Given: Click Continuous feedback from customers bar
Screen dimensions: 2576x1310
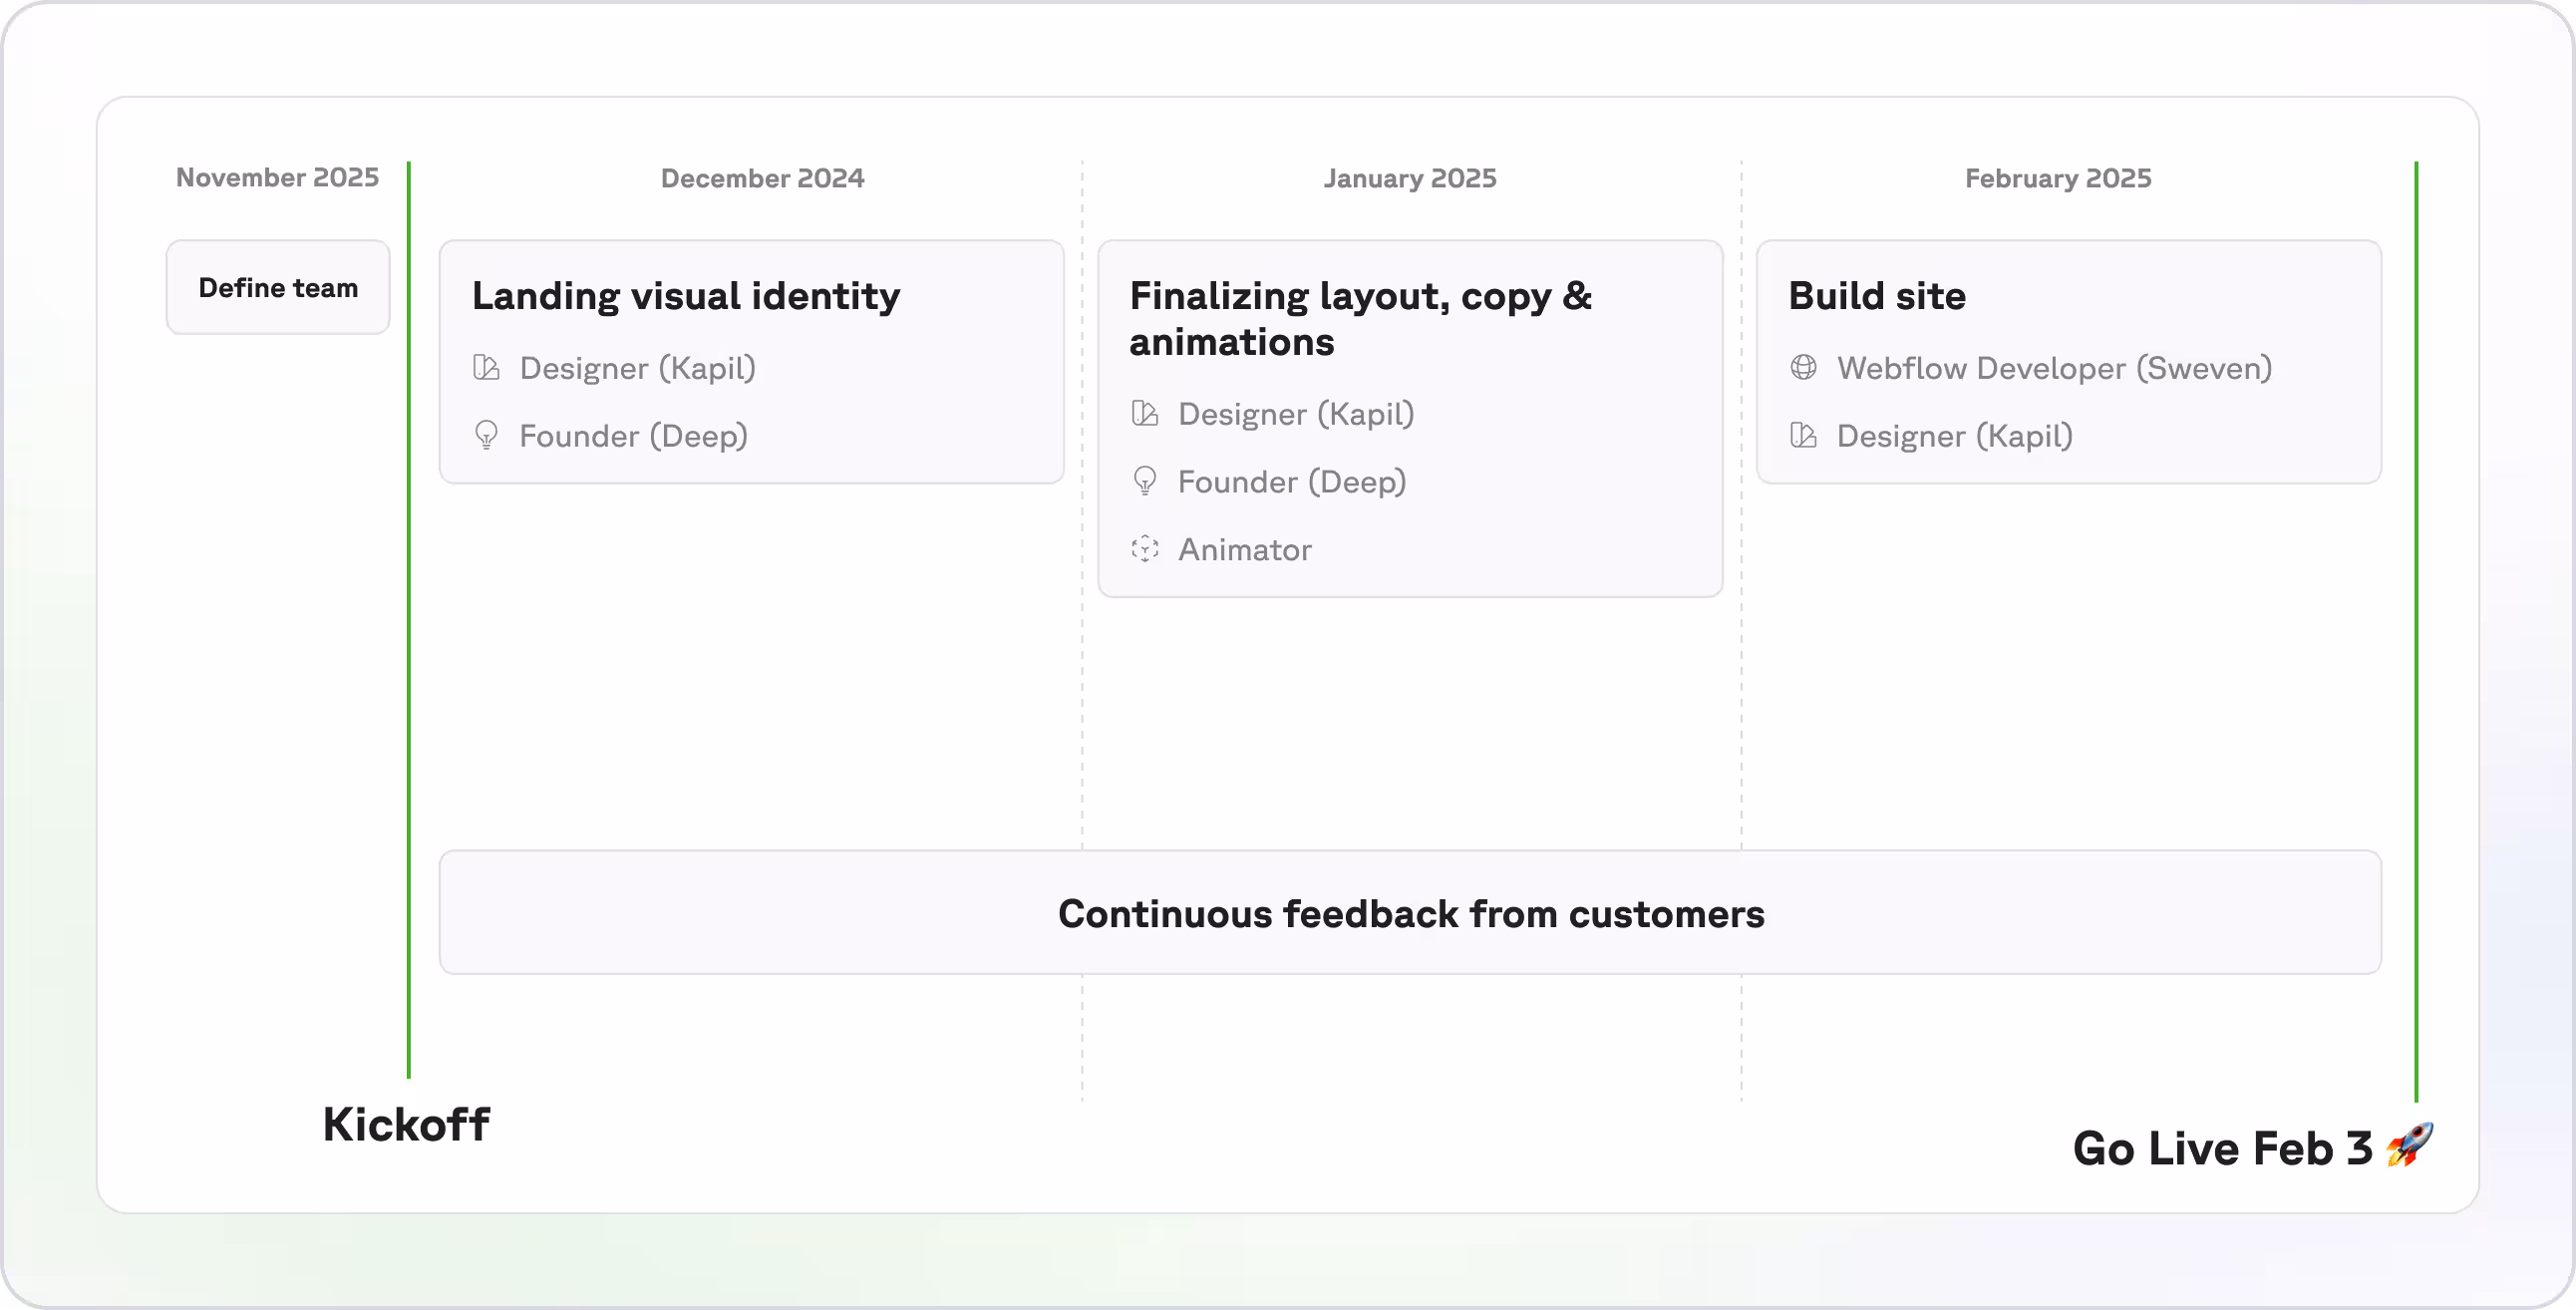Looking at the screenshot, I should click(1410, 913).
